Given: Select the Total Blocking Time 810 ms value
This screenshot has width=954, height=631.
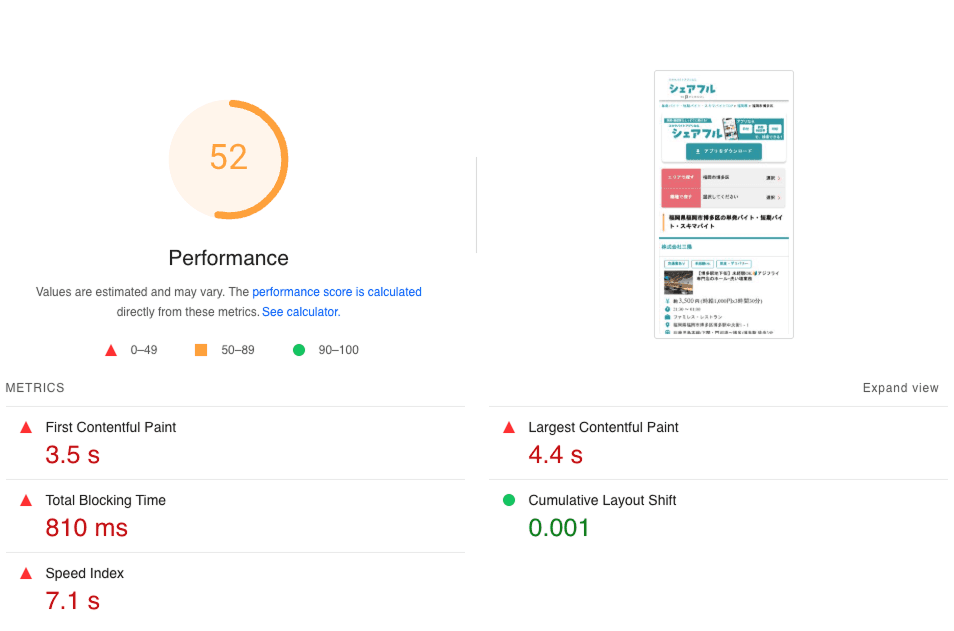Looking at the screenshot, I should (86, 528).
